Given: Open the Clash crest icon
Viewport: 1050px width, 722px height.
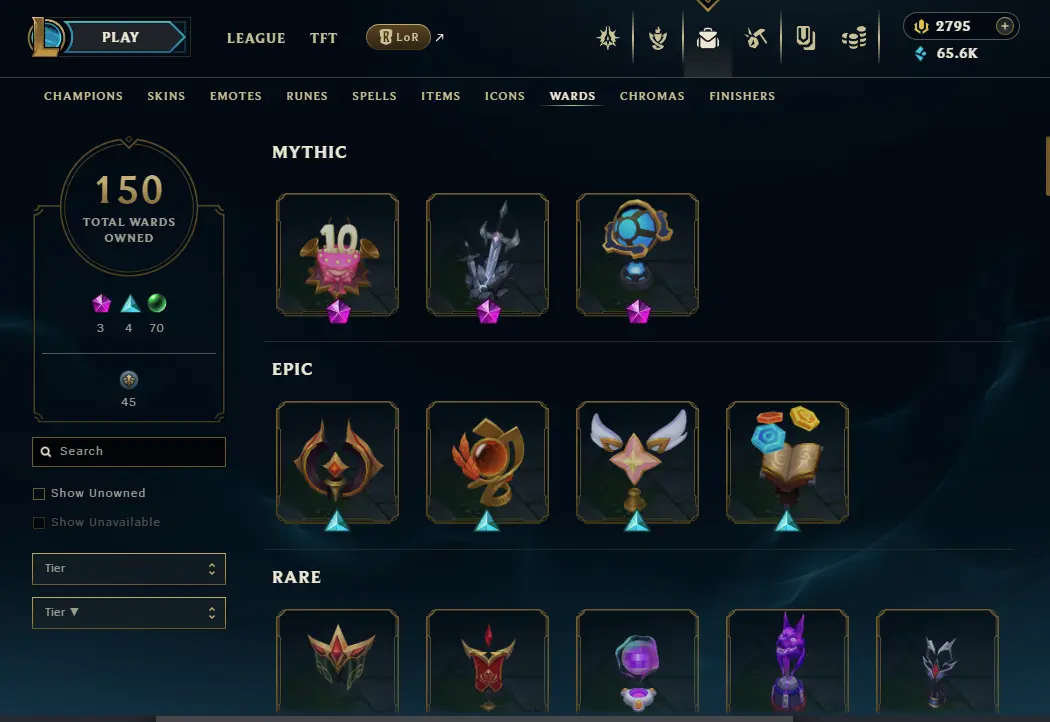Looking at the screenshot, I should [x=608, y=38].
